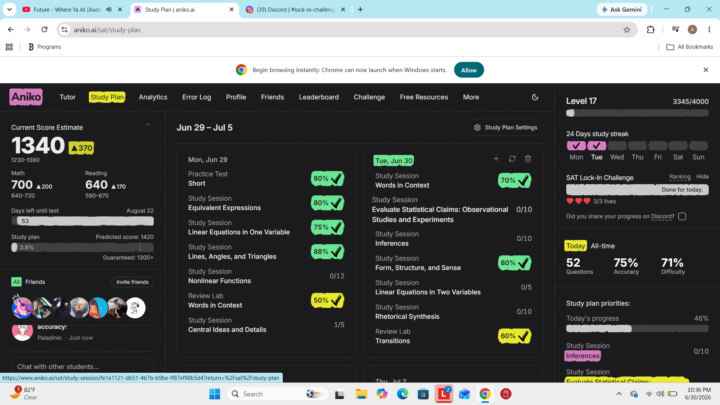
Task: Click the Study plan progress slider
Action: (82, 248)
